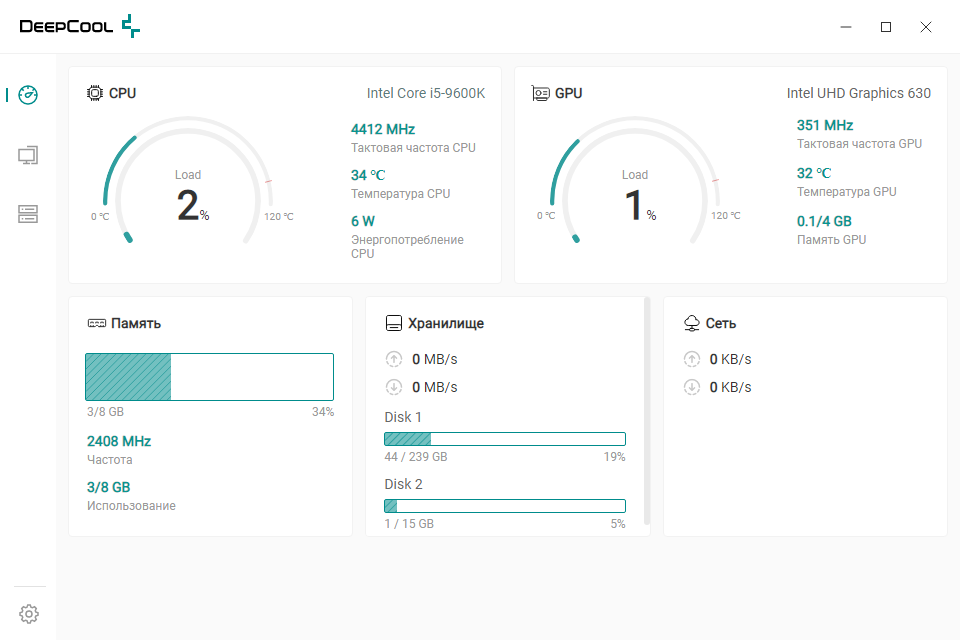This screenshot has height=640, width=960.
Task: Open the server rack sidebar icon
Action: coord(28,214)
